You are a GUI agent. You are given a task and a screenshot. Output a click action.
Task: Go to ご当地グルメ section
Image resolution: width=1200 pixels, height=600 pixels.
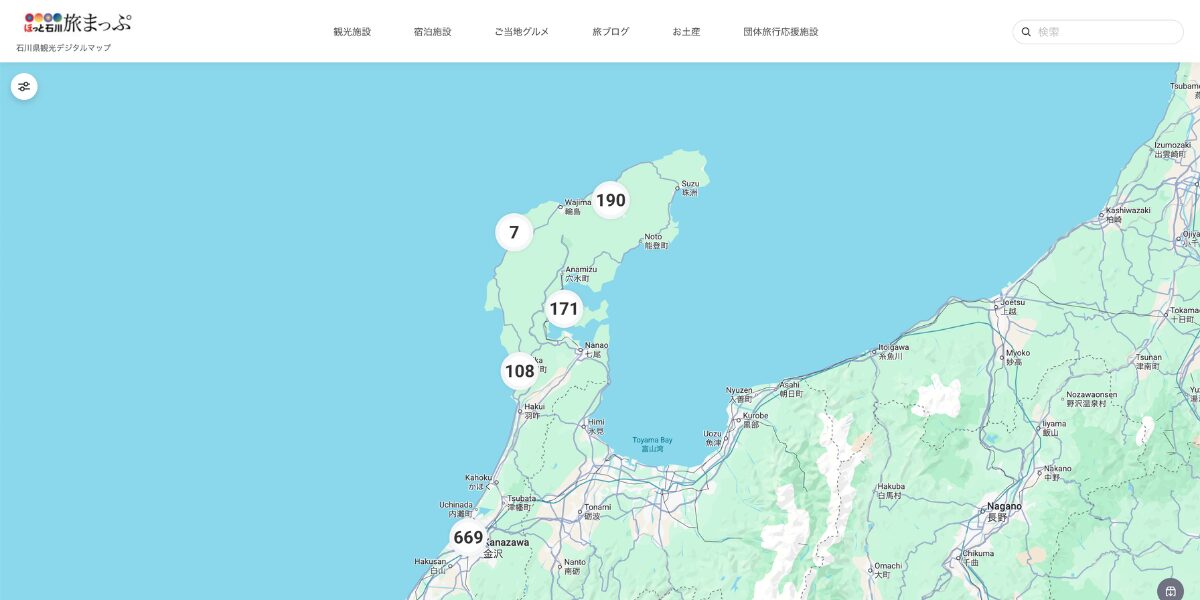click(521, 32)
